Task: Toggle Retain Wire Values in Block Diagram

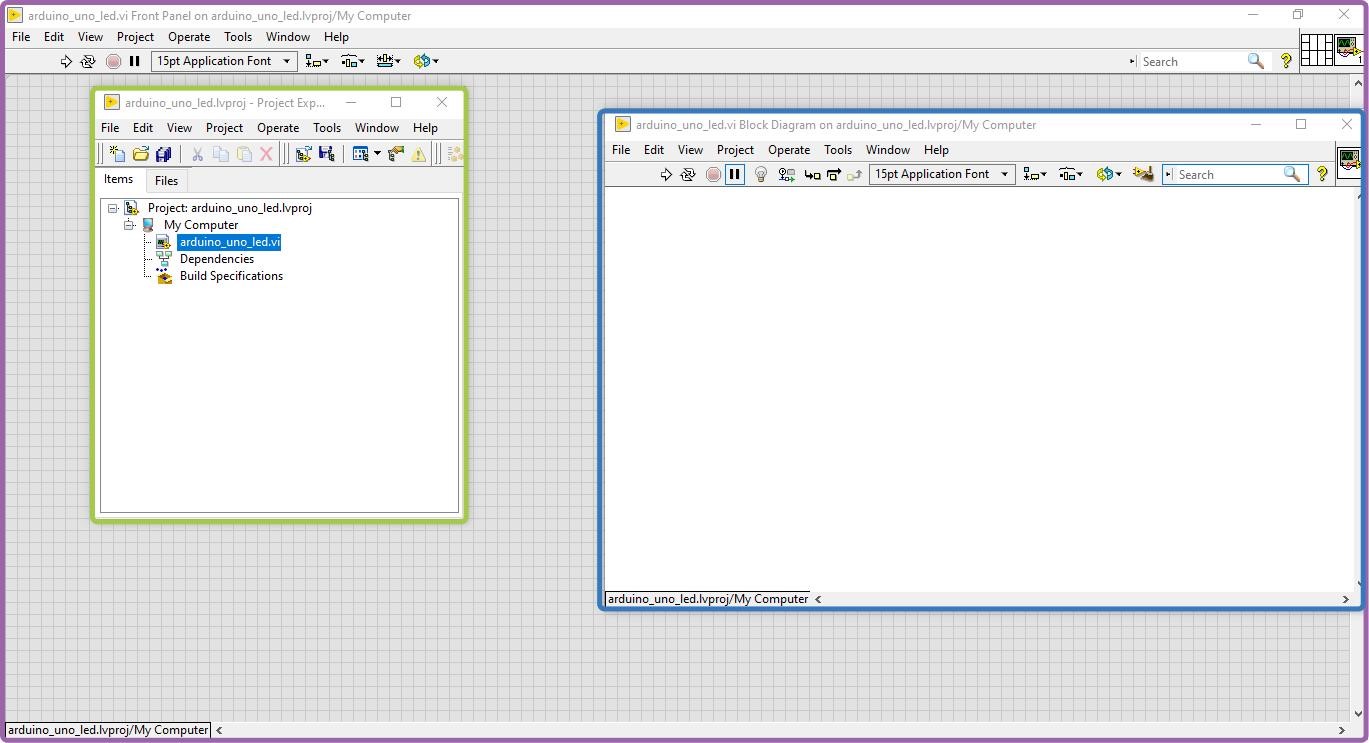Action: pyautogui.click(x=787, y=174)
